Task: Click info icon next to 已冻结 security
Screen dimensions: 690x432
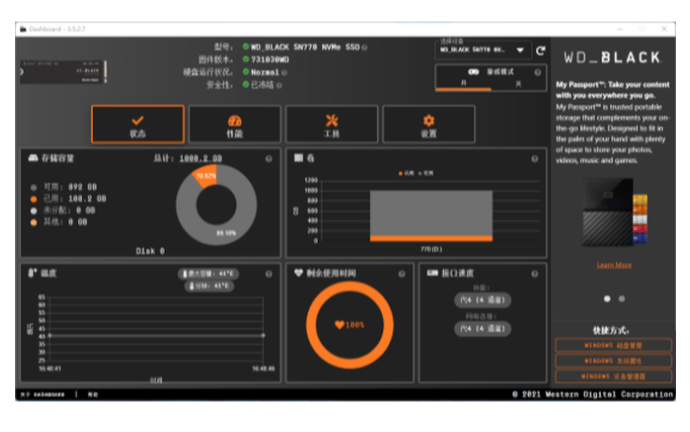Action: pyautogui.click(x=279, y=85)
